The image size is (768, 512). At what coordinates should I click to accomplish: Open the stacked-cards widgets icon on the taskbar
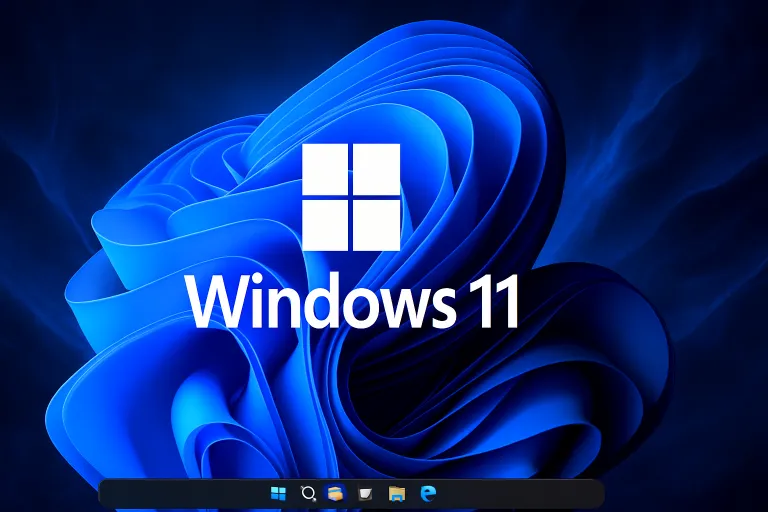tap(336, 493)
